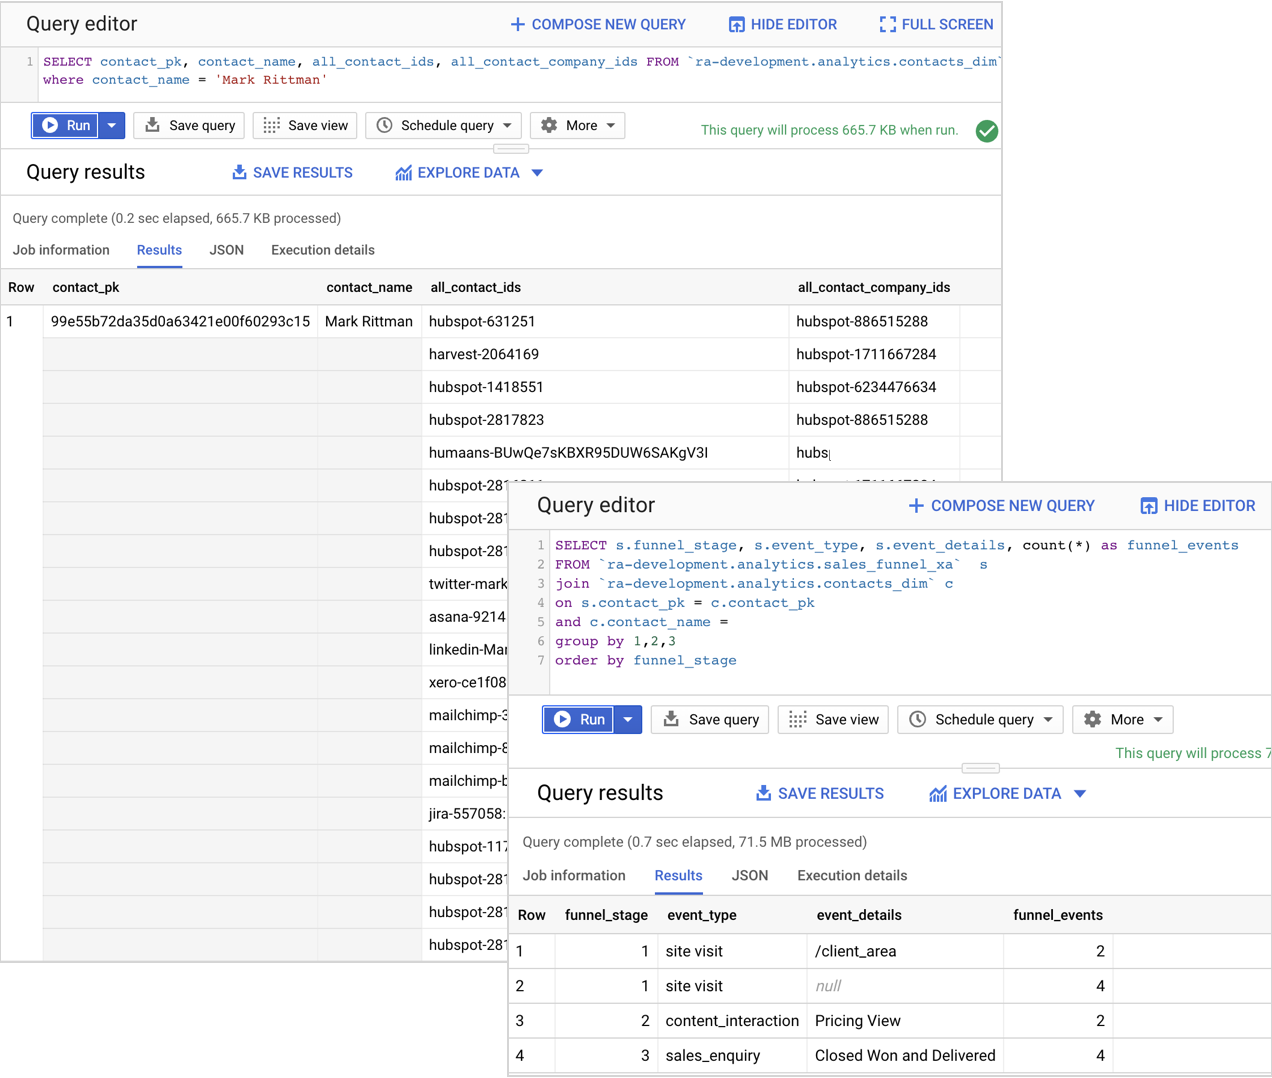Switch to the JSON tab in top results
Image resolution: width=1272 pixels, height=1078 pixels.
coord(226,250)
